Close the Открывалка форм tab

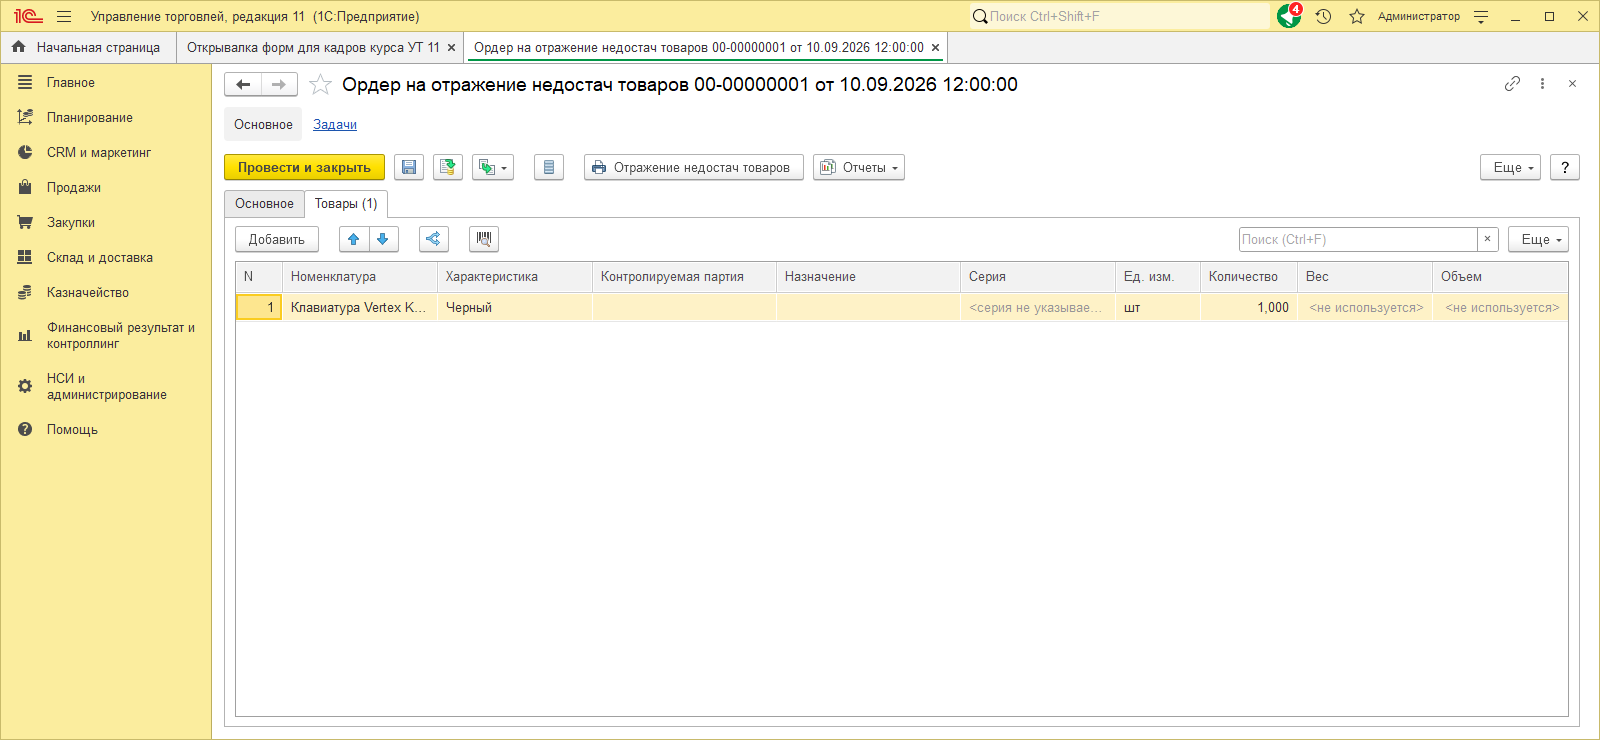452,48
